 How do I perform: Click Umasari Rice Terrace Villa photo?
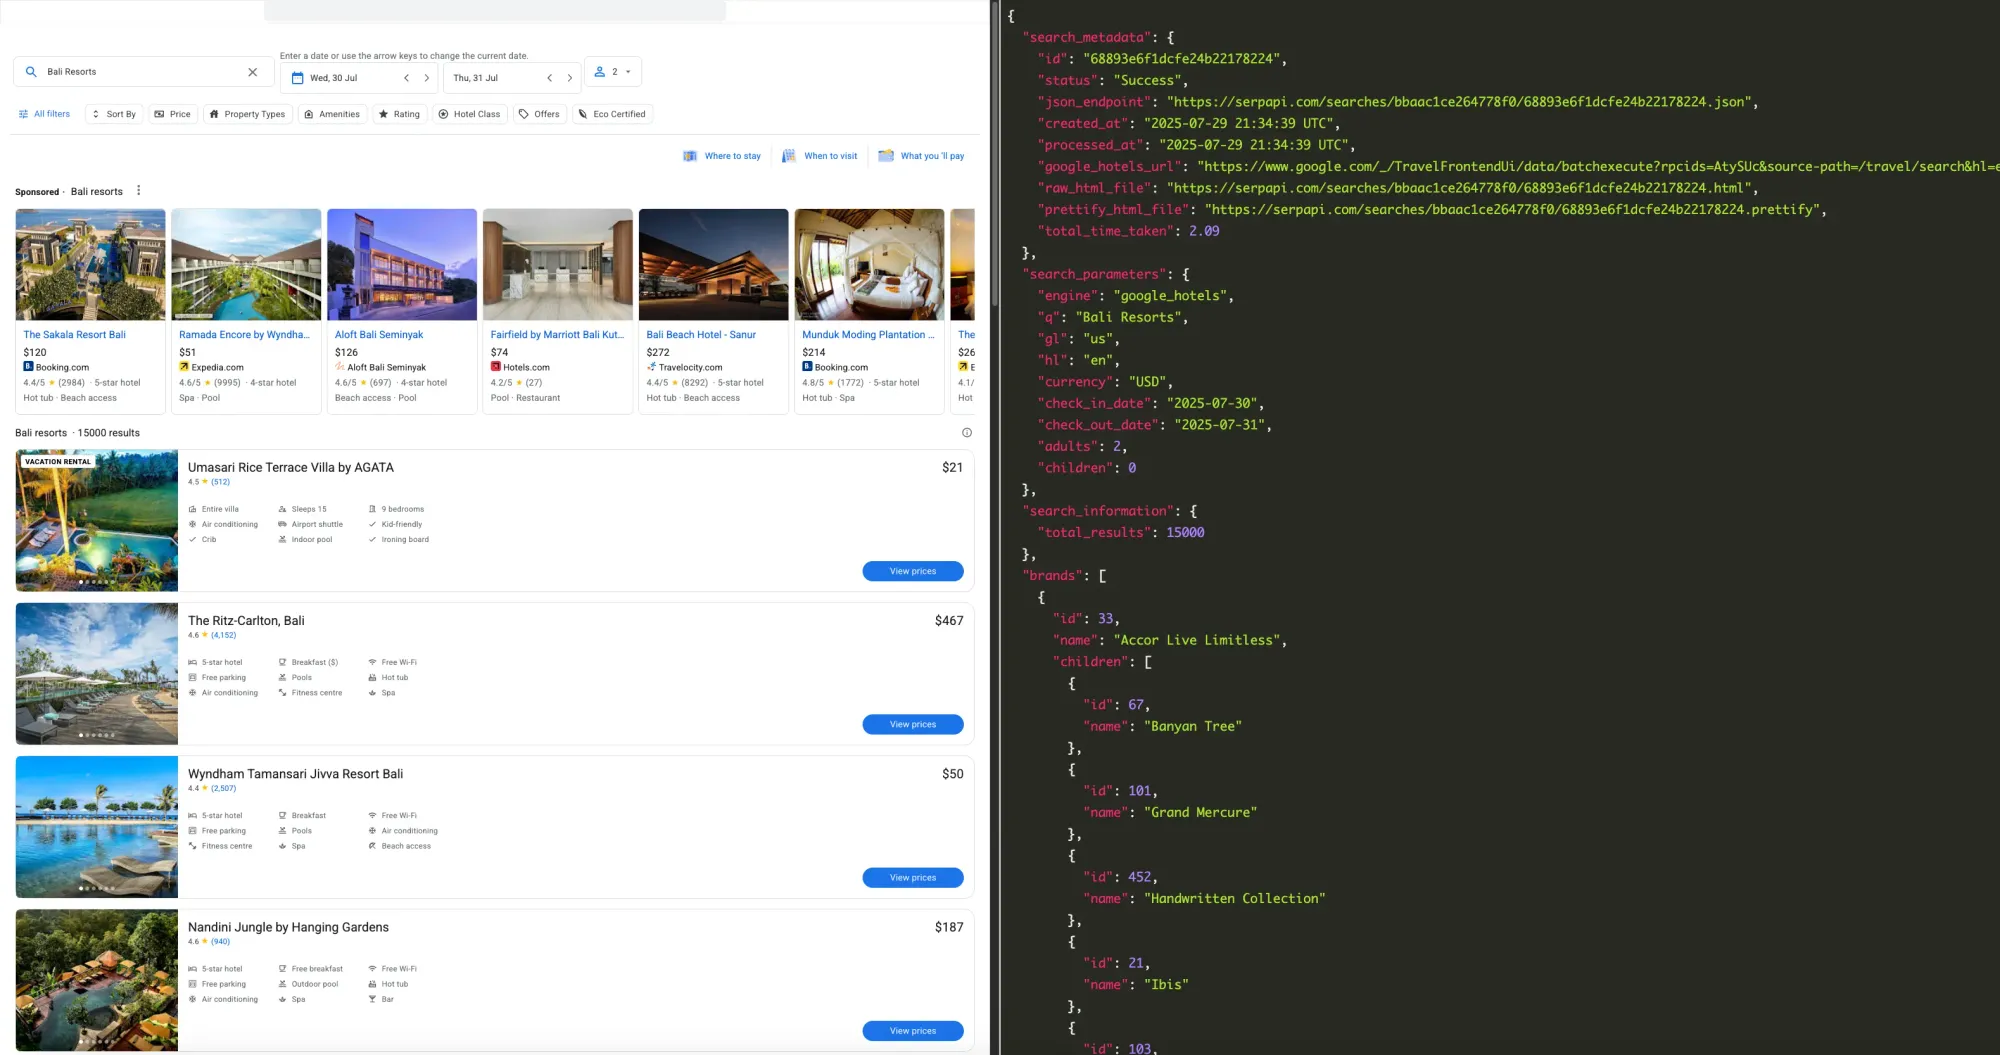[97, 520]
